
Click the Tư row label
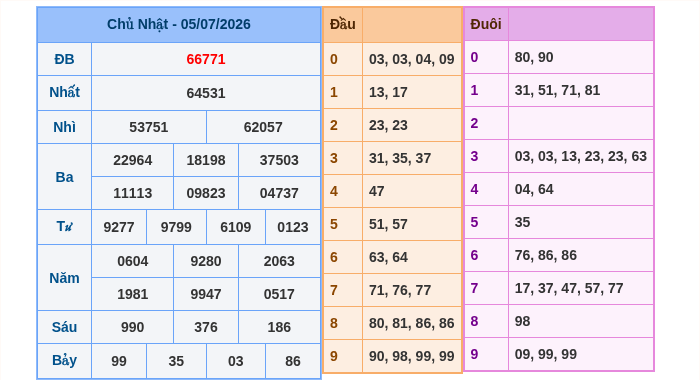pos(64,227)
